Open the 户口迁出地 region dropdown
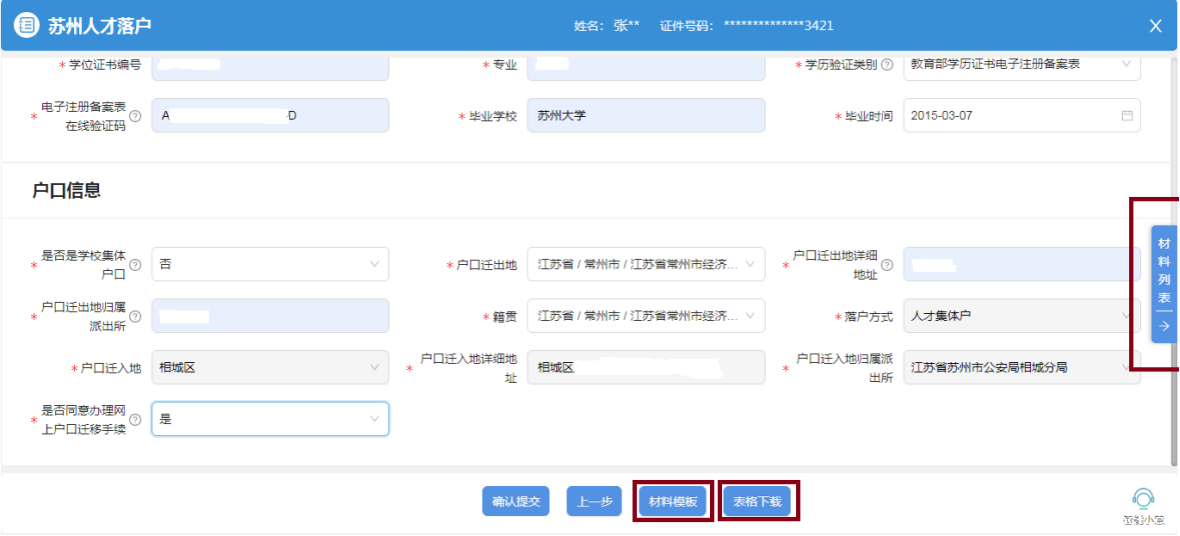This screenshot has width=1180, height=536. tap(645, 265)
